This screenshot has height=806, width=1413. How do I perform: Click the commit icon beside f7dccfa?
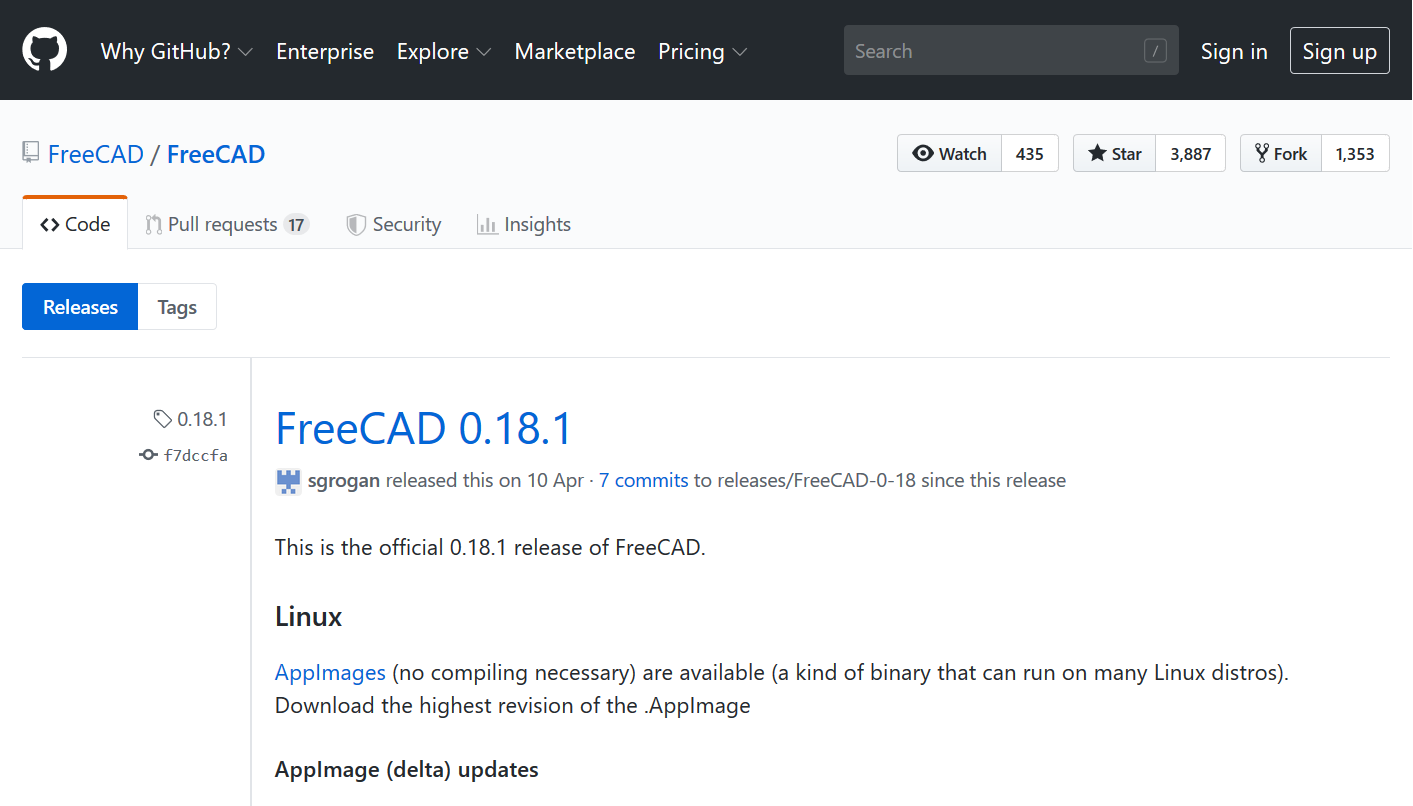tap(148, 455)
